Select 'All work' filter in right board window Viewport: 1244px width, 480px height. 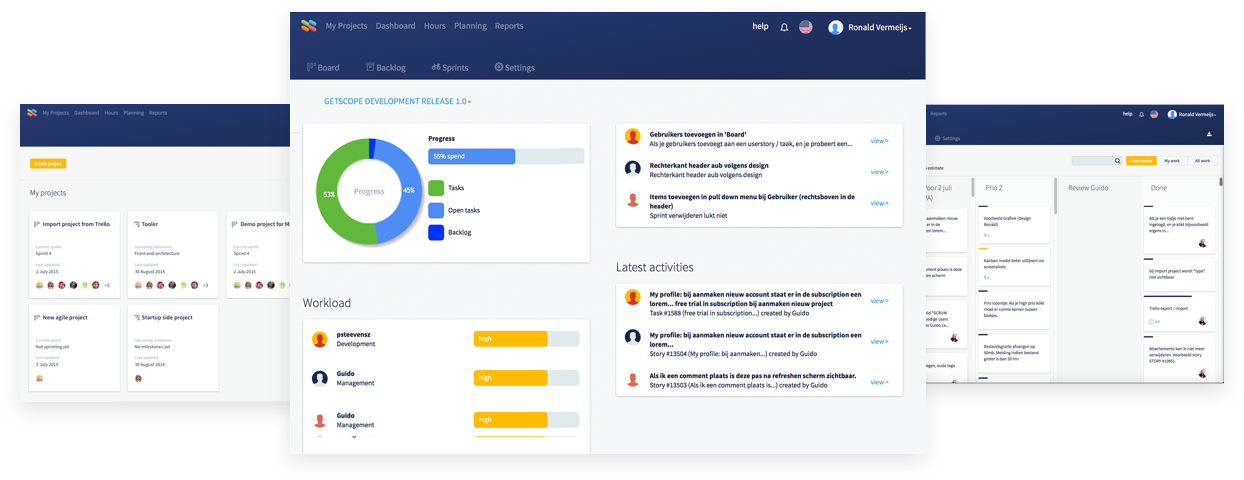tap(1203, 160)
